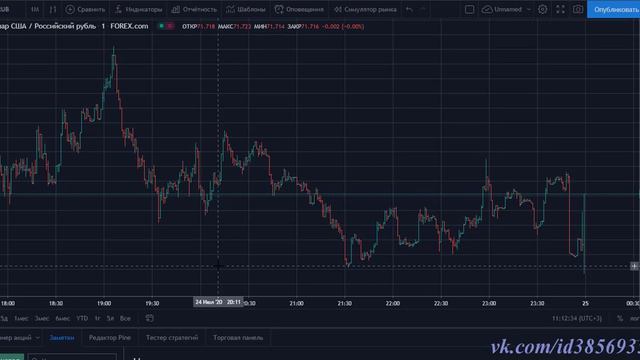Click the 21:00 time axis label
Image resolution: width=640 pixels, height=360 pixels.
click(x=296, y=303)
